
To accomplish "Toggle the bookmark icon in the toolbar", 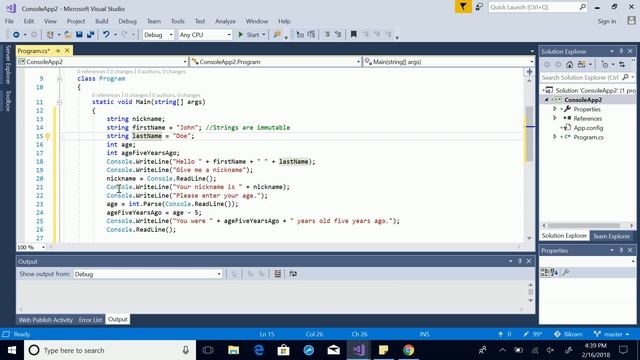I will (353, 35).
